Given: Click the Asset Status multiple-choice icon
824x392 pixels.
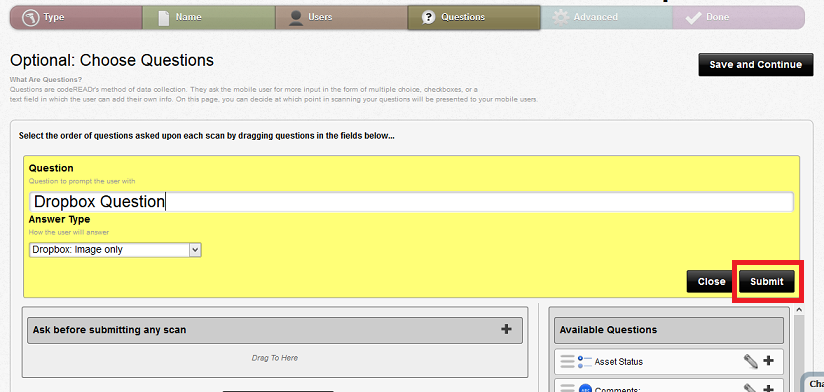Looking at the screenshot, I should [x=584, y=362].
